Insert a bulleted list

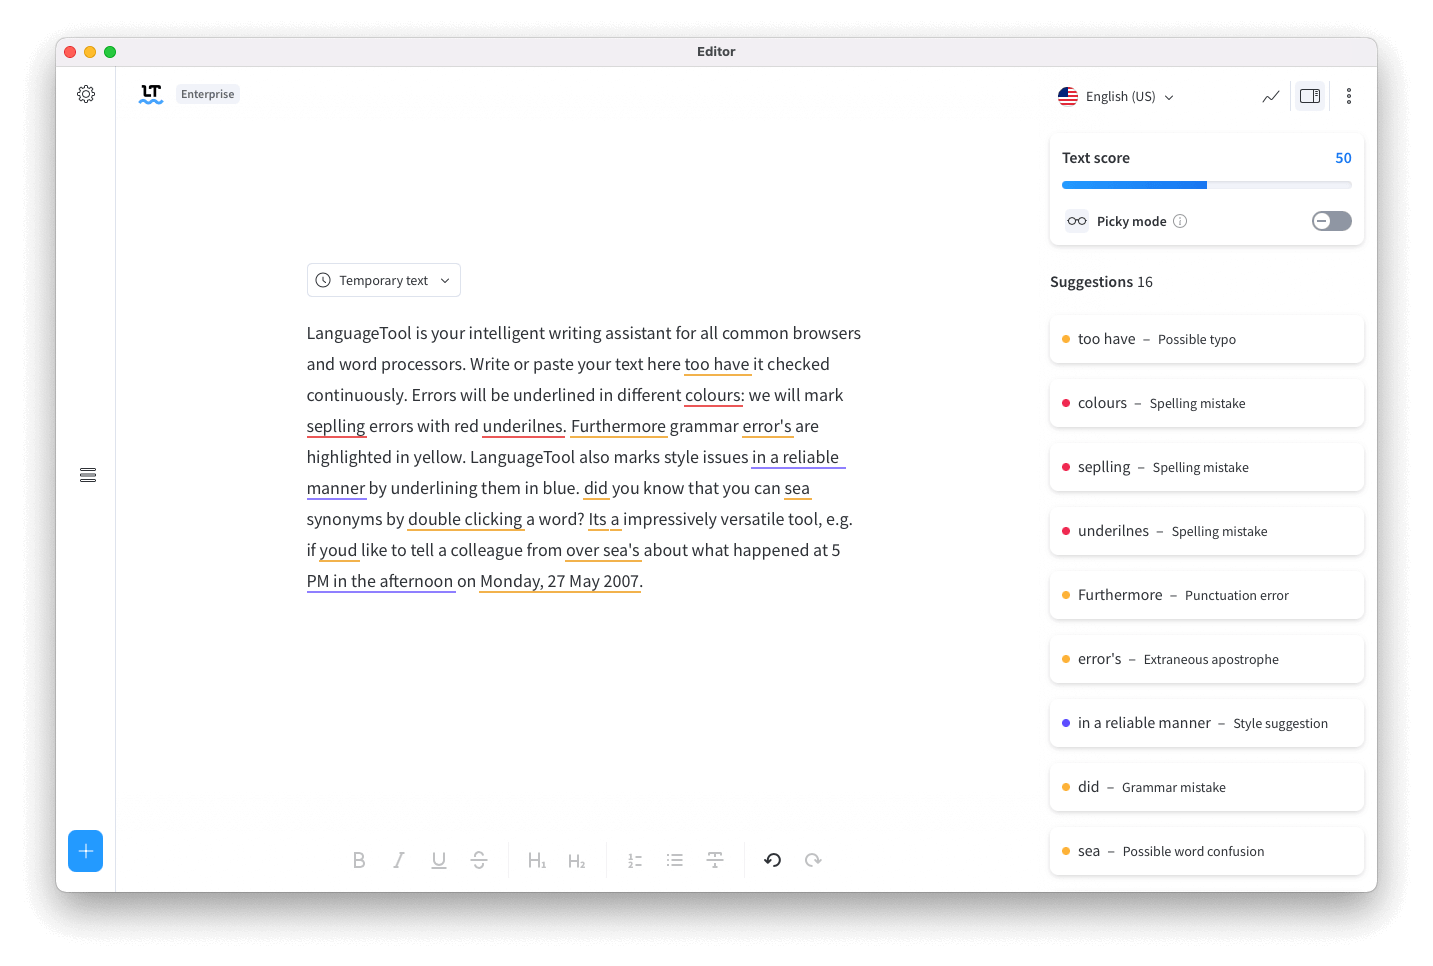675,860
